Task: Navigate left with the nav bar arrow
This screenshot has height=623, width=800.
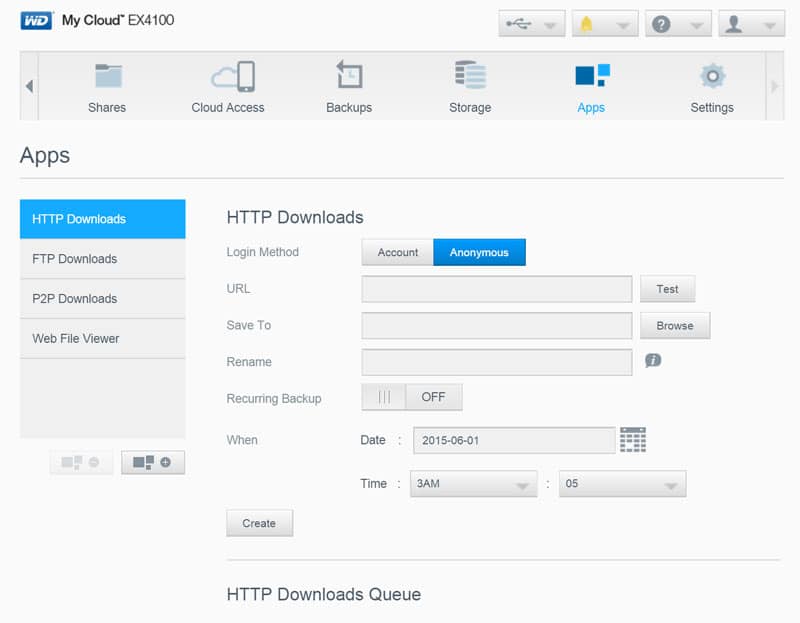Action: pyautogui.click(x=30, y=86)
